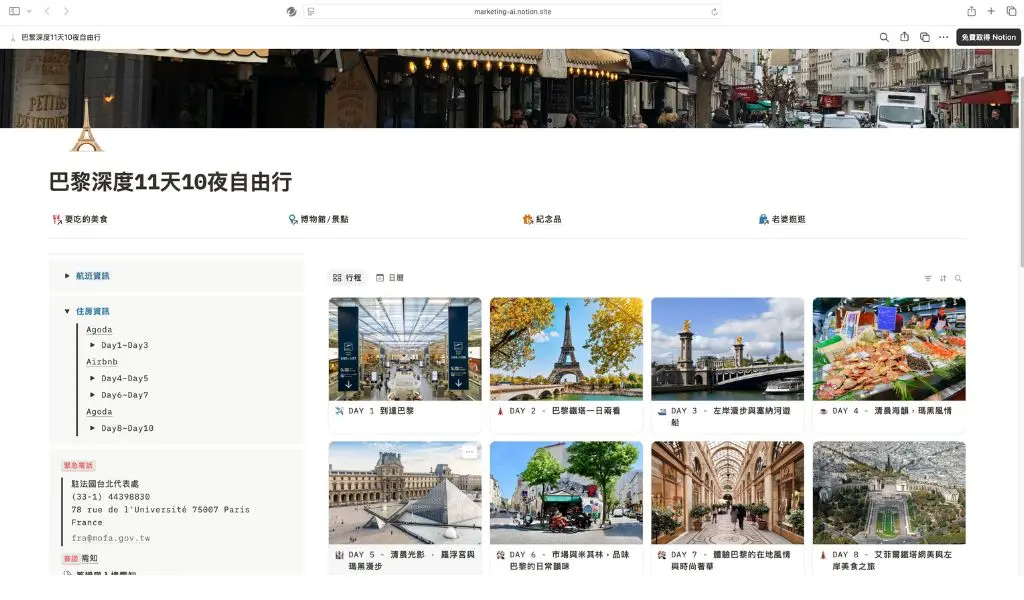1024x600 pixels.
Task: Switch to the 日曆 calendar view tab
Action: 390,278
